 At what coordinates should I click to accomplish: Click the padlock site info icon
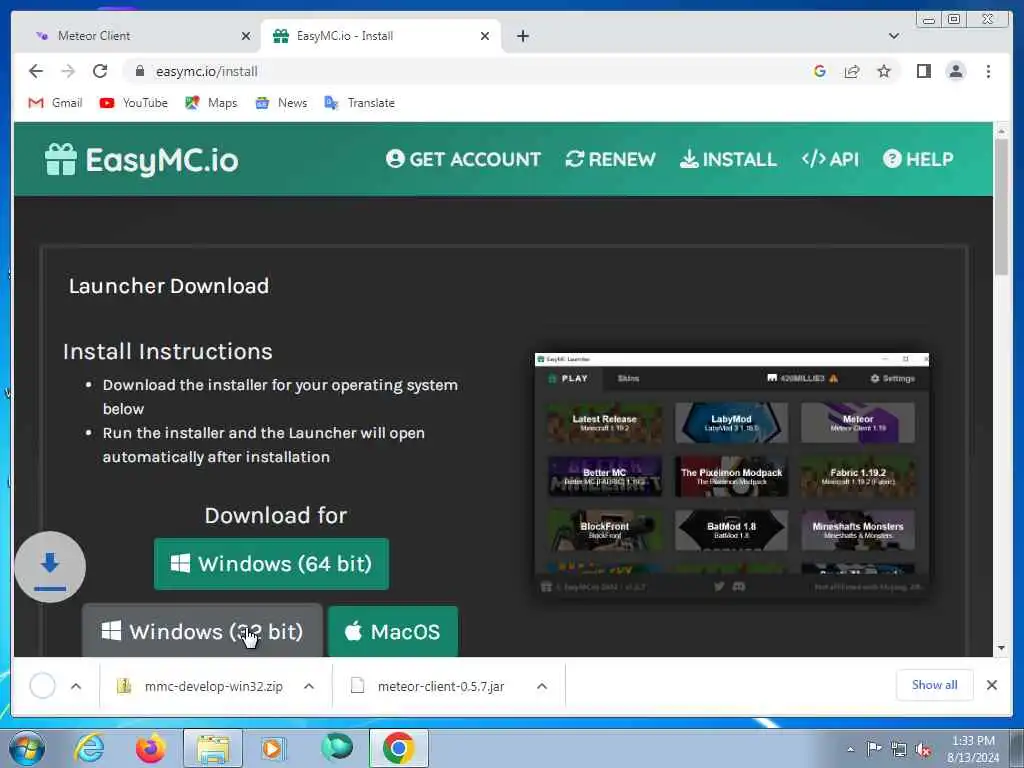tap(139, 71)
